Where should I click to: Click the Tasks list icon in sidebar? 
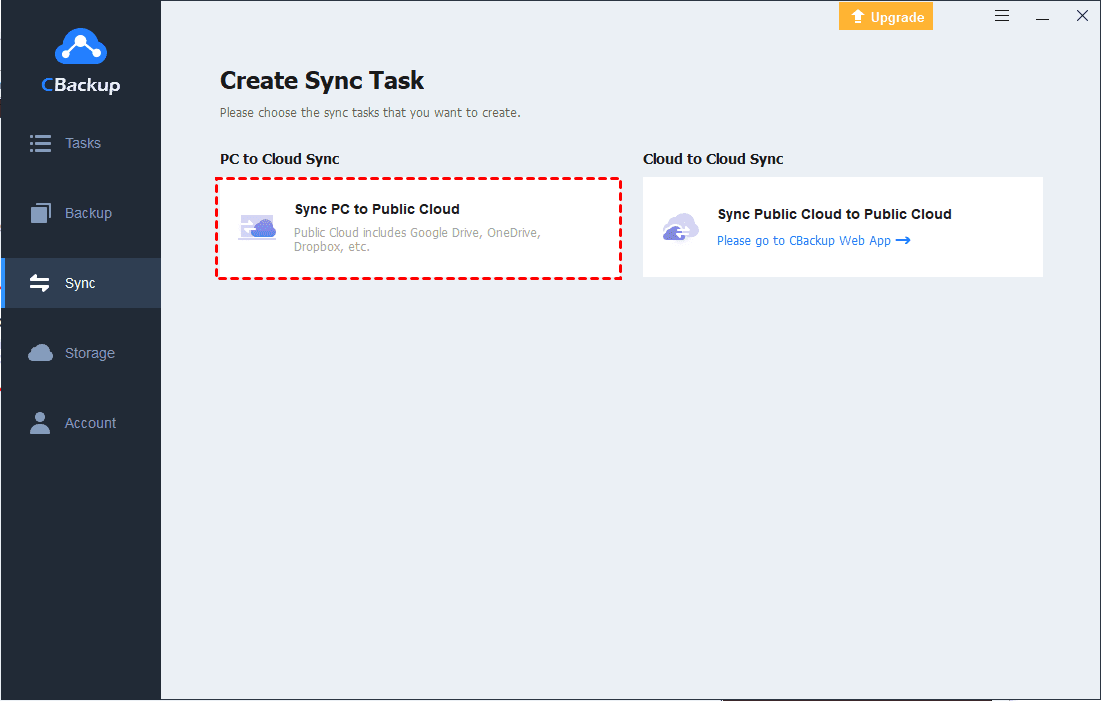pyautogui.click(x=40, y=143)
